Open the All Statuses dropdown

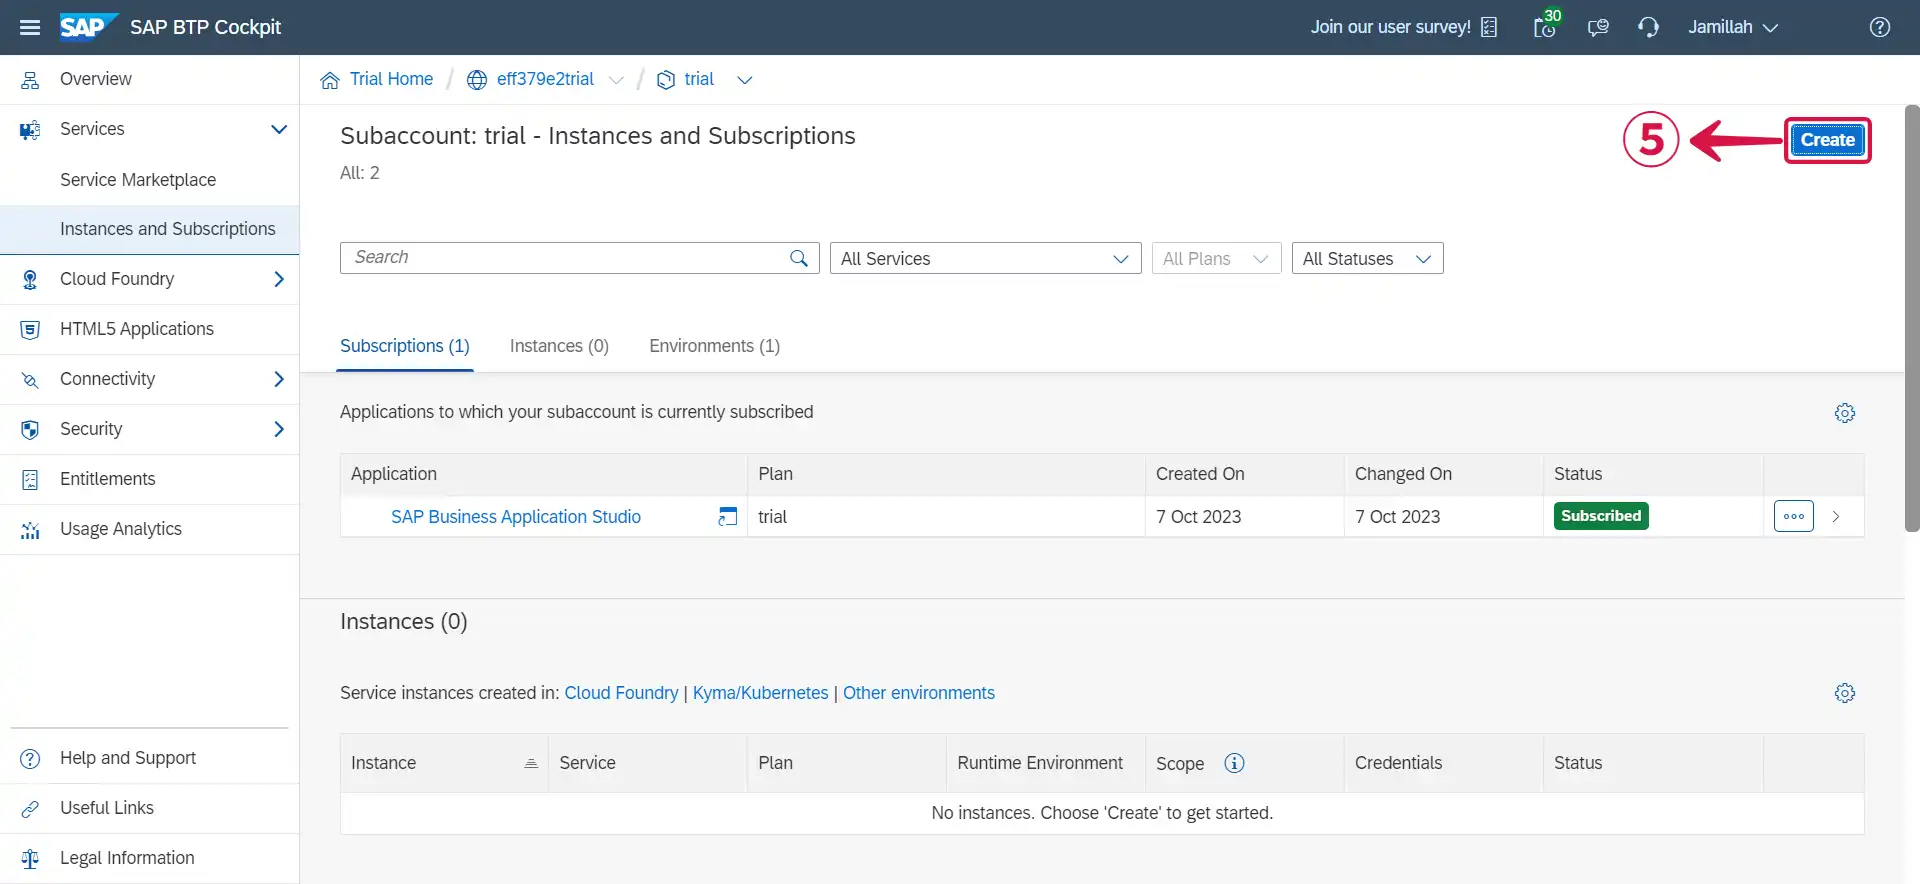tap(1367, 258)
